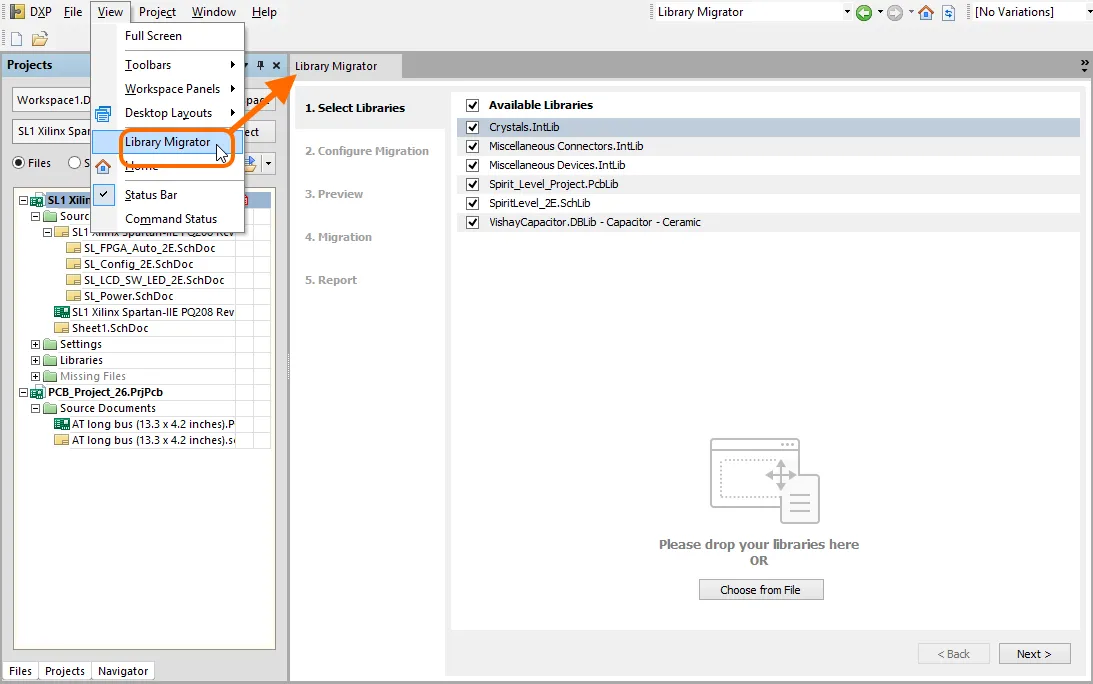This screenshot has width=1093, height=684.
Task: Open the Window menu
Action: coord(213,12)
